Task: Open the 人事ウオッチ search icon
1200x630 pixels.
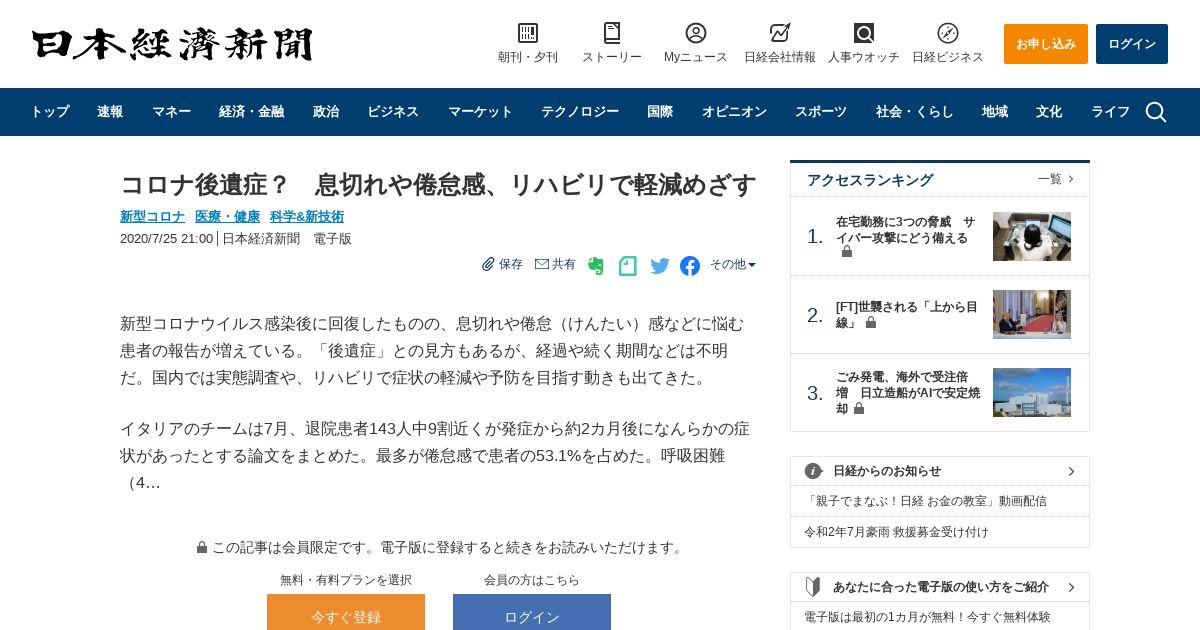Action: click(x=864, y=33)
